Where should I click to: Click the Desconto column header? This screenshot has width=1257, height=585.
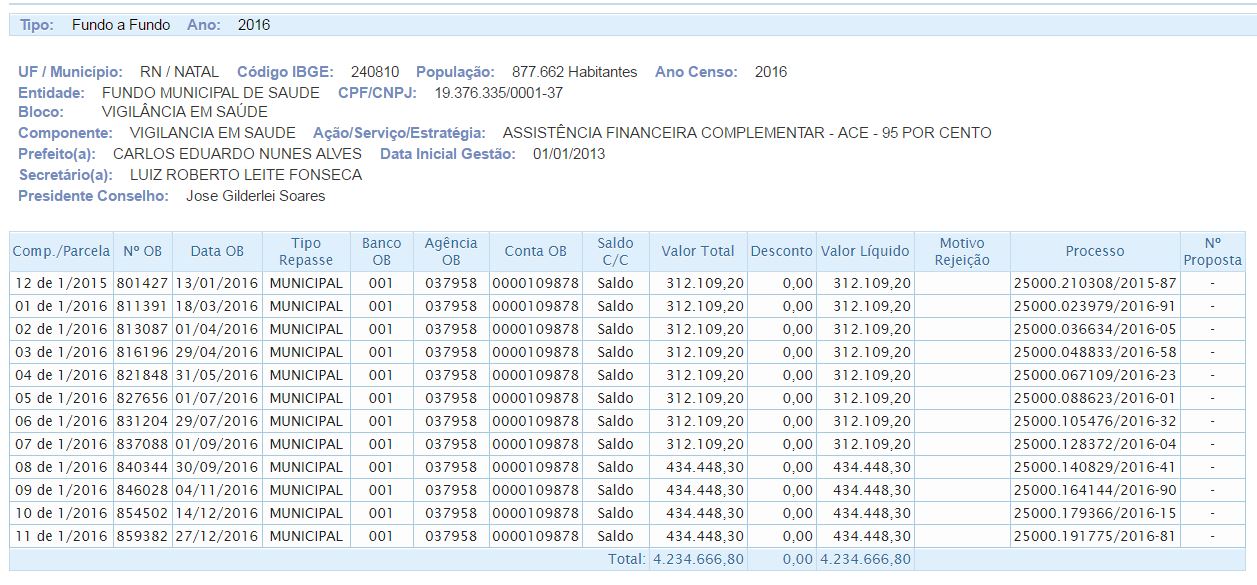[781, 251]
